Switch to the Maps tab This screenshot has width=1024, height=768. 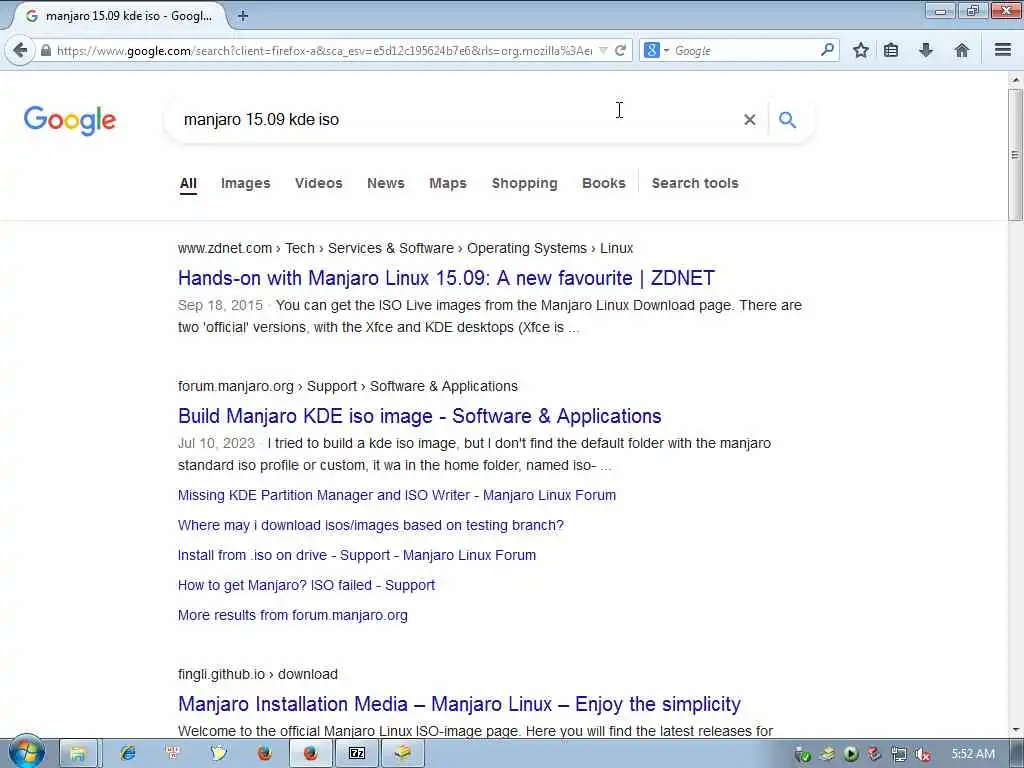click(448, 184)
